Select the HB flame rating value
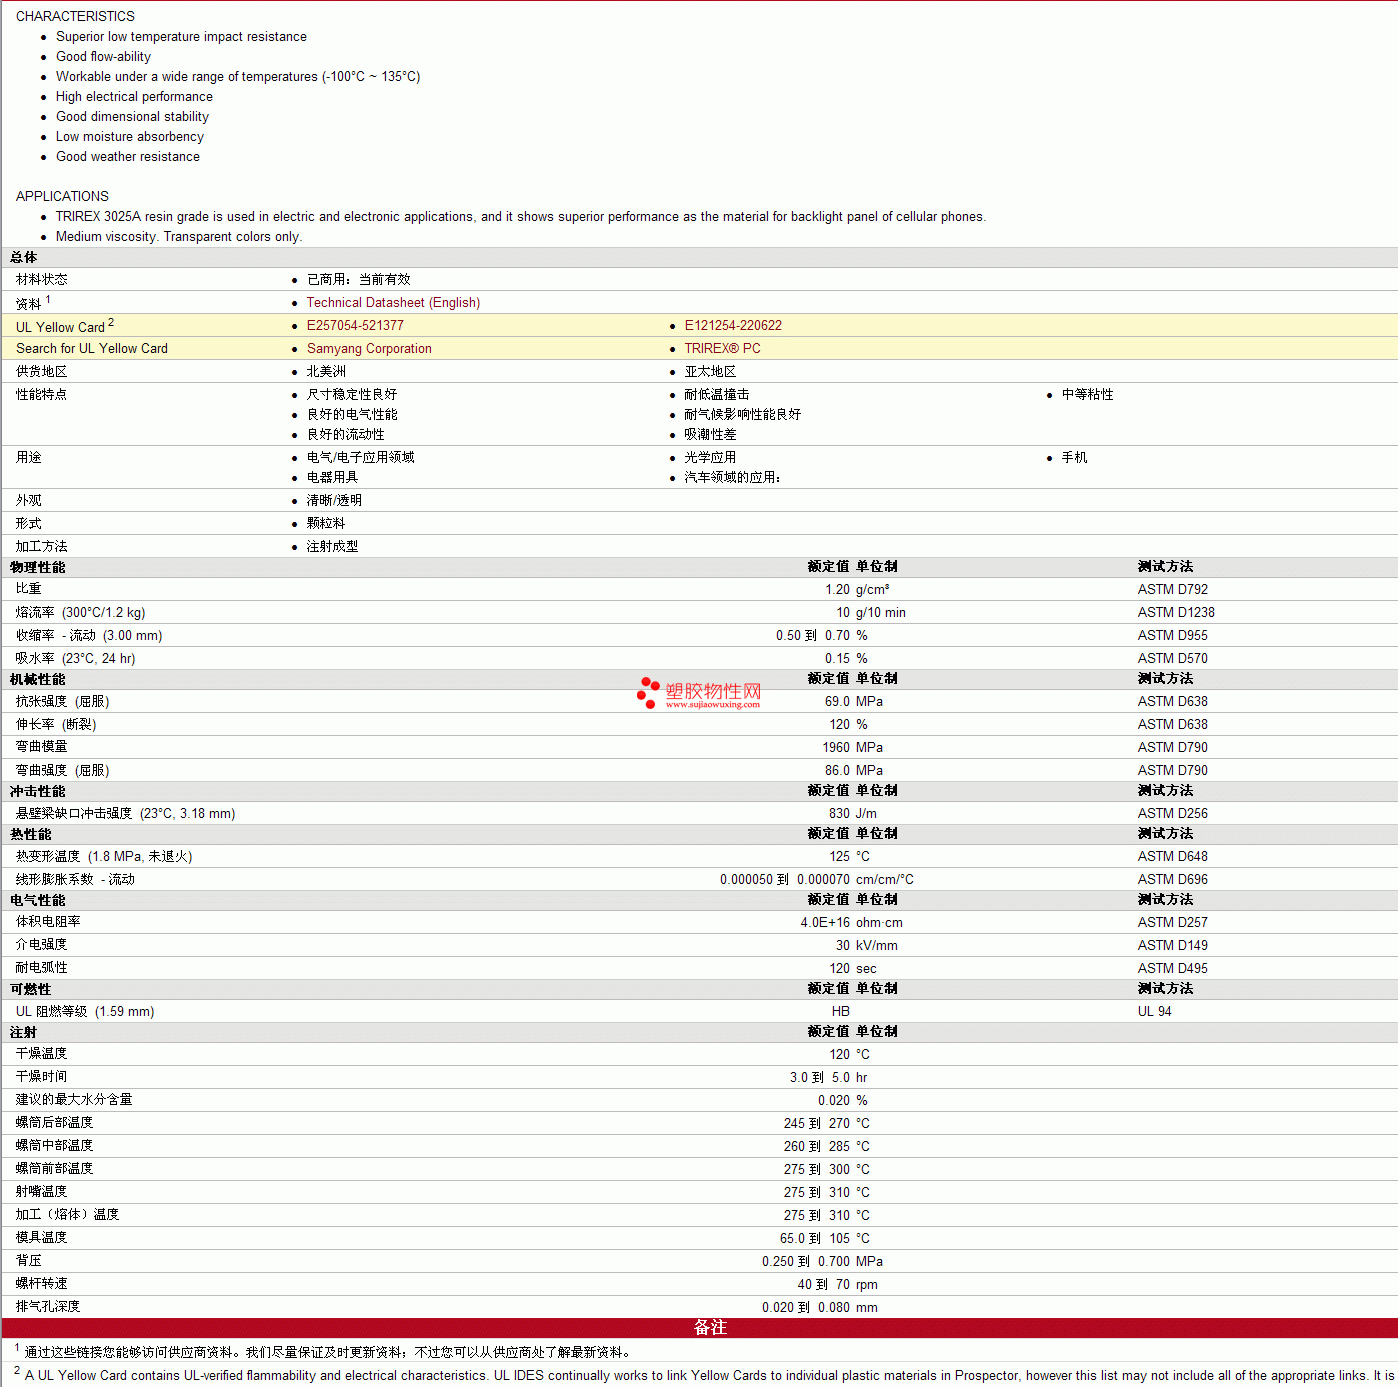Image resolution: width=1398 pixels, height=1387 pixels. coord(841,1012)
